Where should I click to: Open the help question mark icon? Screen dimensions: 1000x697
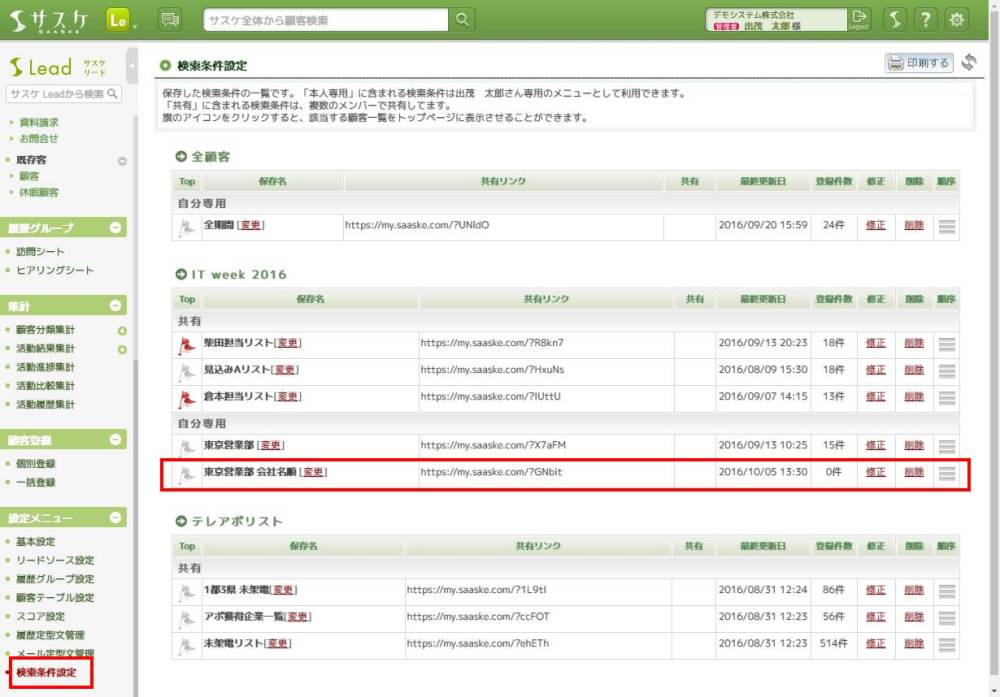click(927, 20)
